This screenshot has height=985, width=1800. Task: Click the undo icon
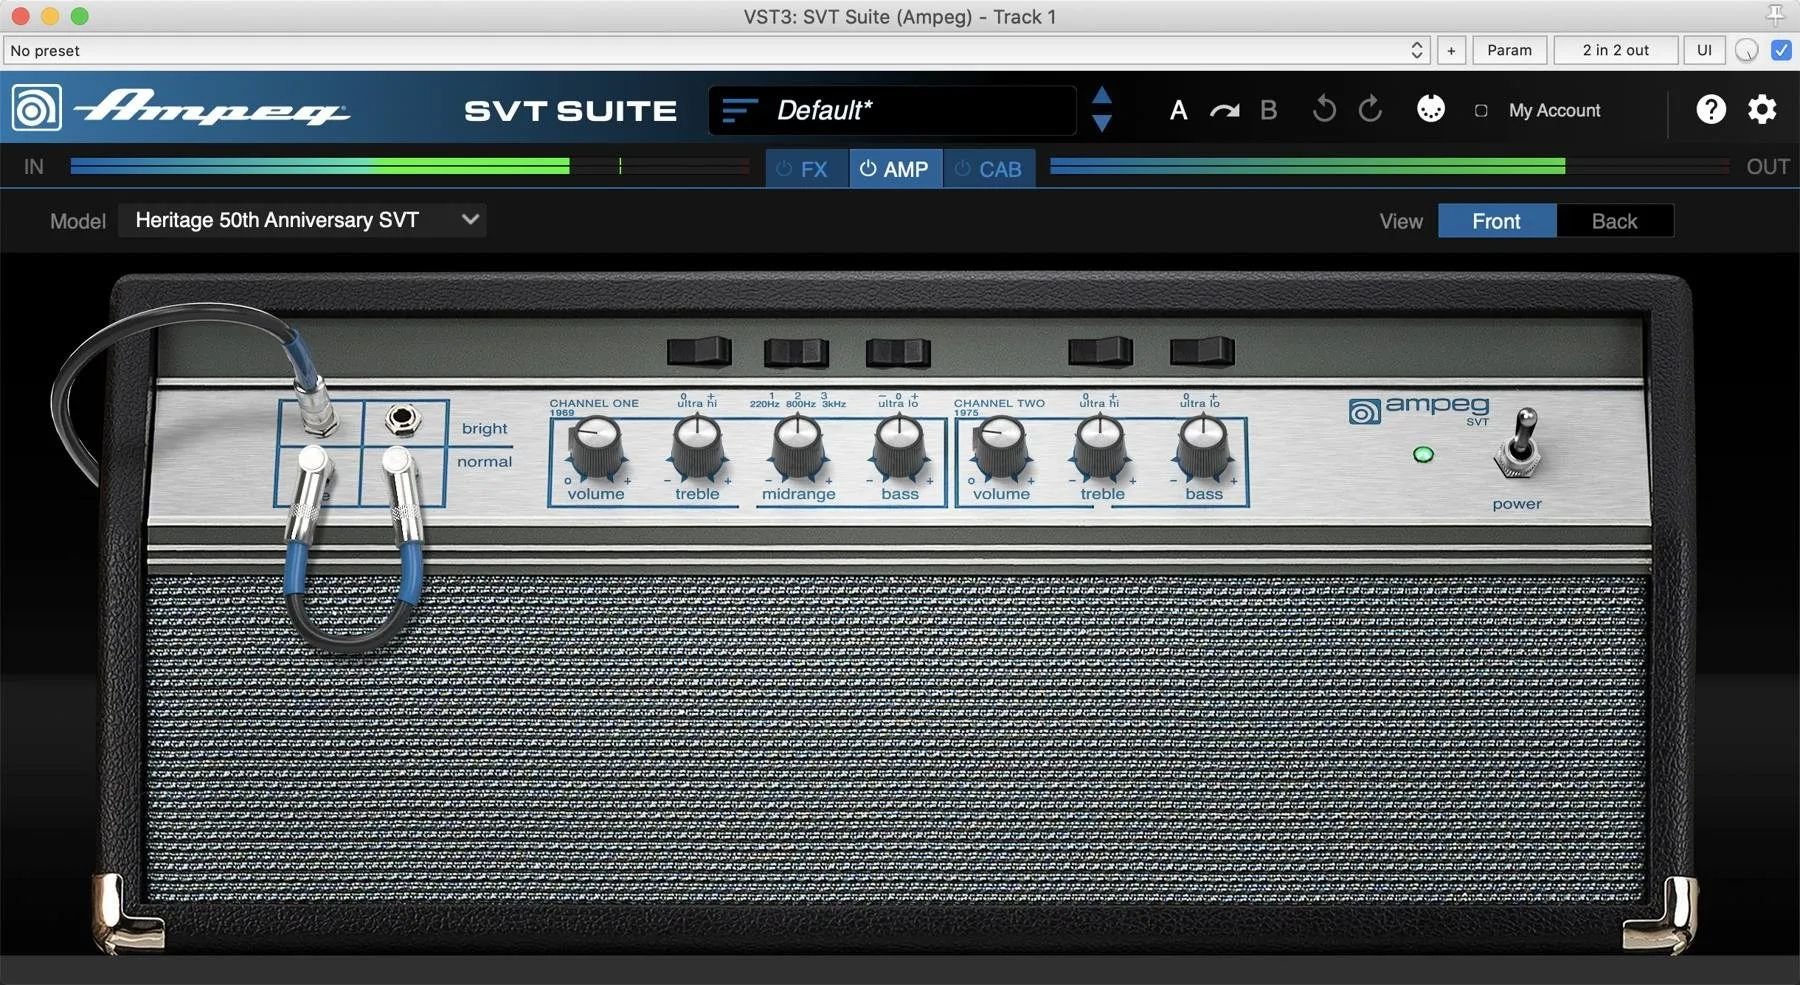[1324, 109]
